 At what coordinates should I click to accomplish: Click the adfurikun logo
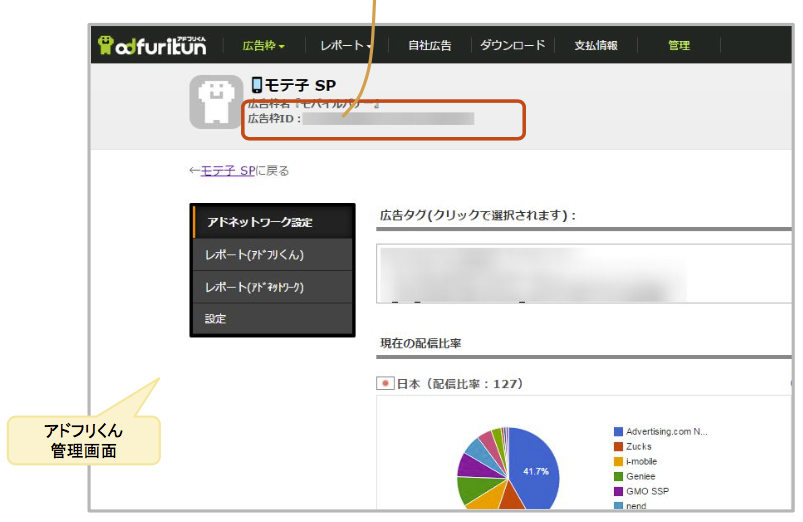[152, 45]
